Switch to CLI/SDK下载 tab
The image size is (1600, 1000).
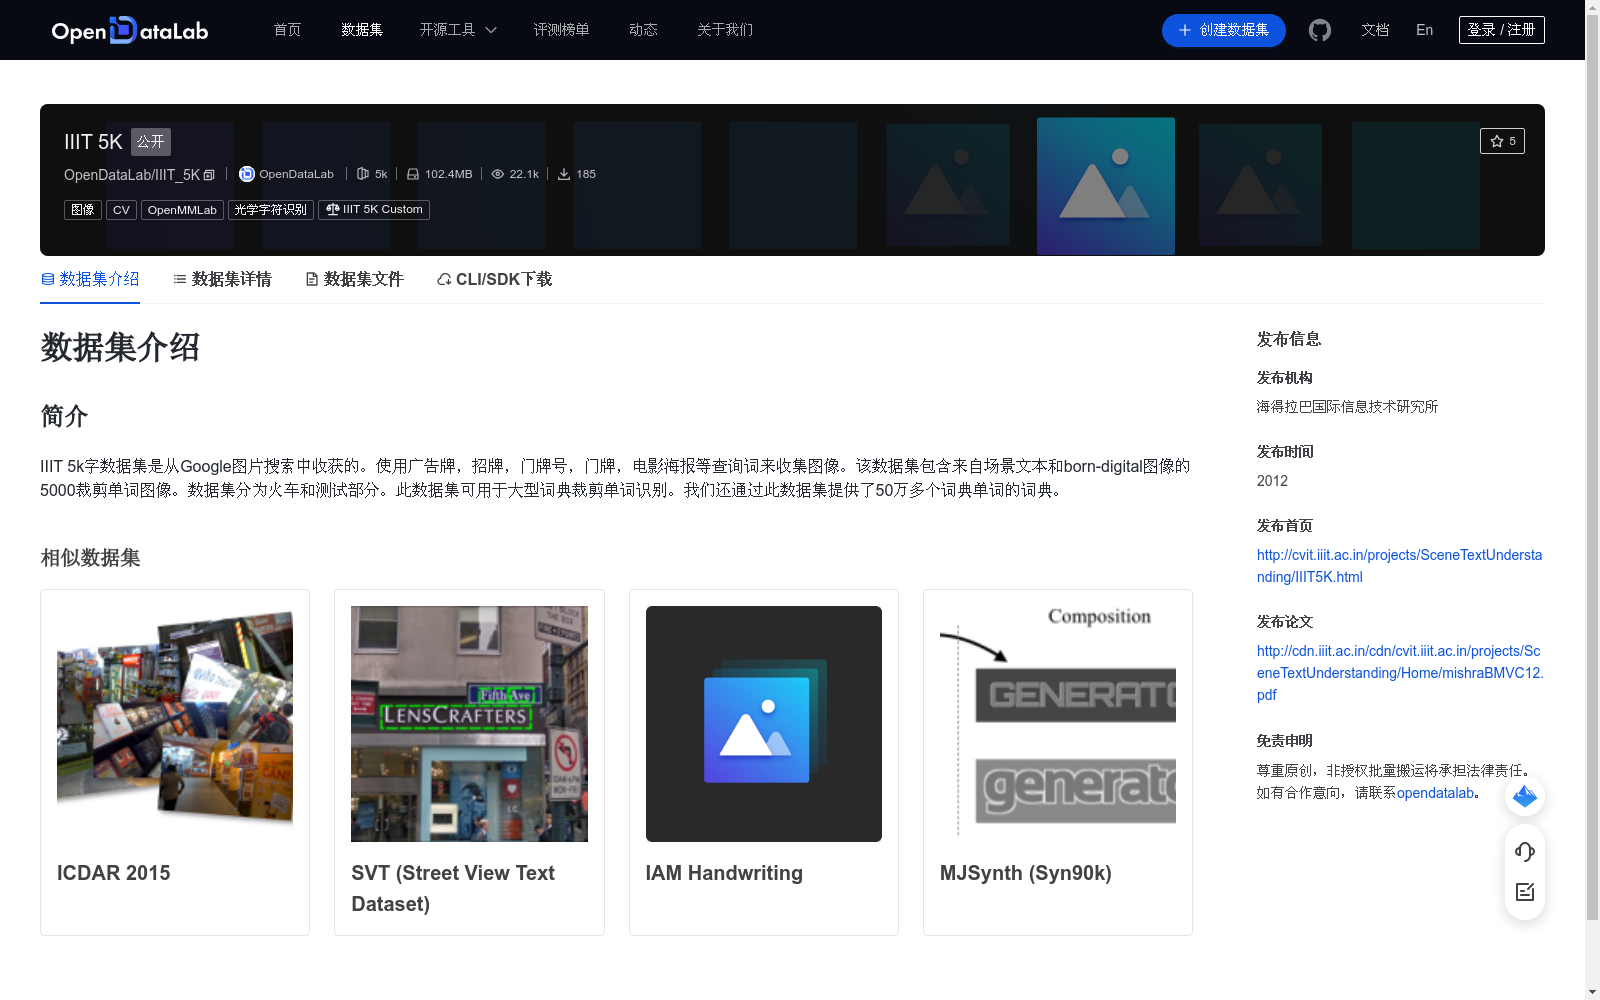click(494, 279)
